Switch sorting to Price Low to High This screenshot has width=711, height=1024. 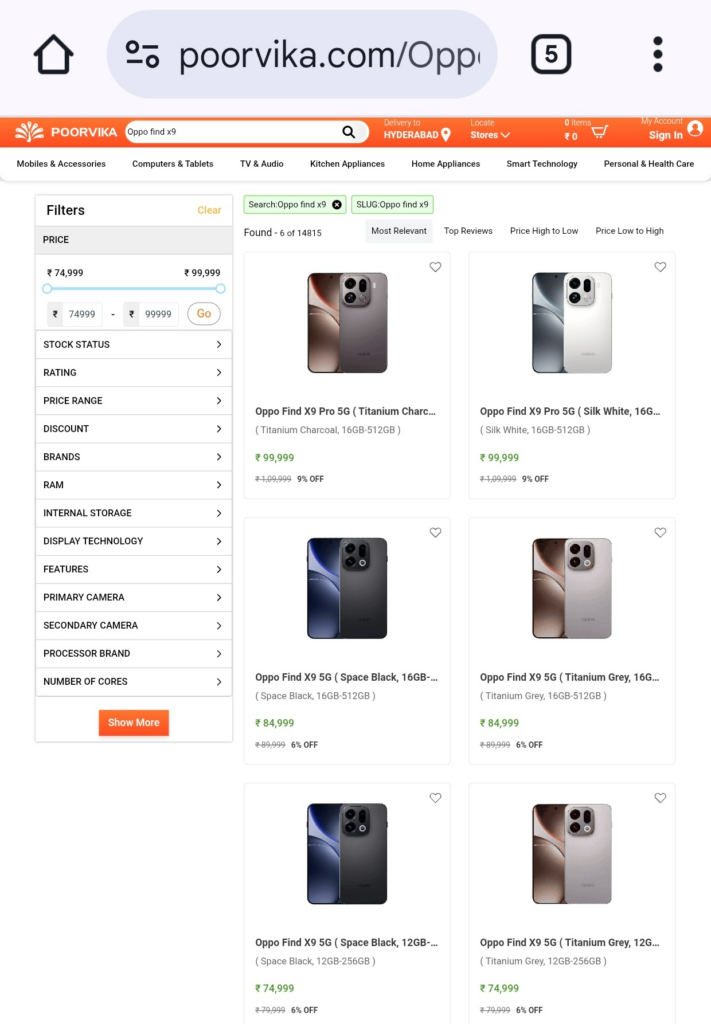coord(629,230)
